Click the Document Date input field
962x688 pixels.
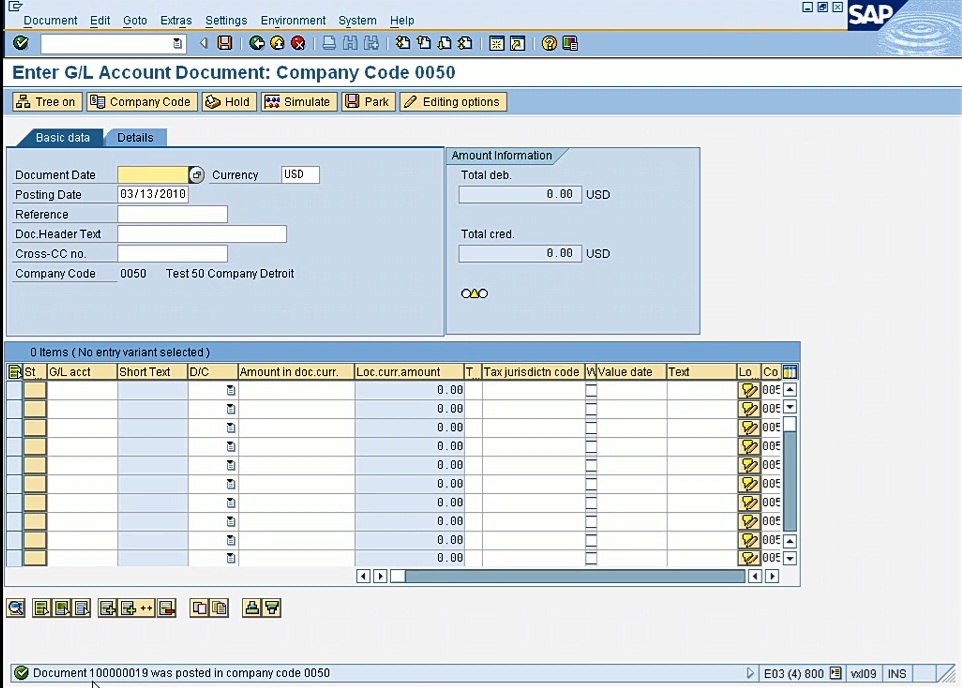click(153, 175)
